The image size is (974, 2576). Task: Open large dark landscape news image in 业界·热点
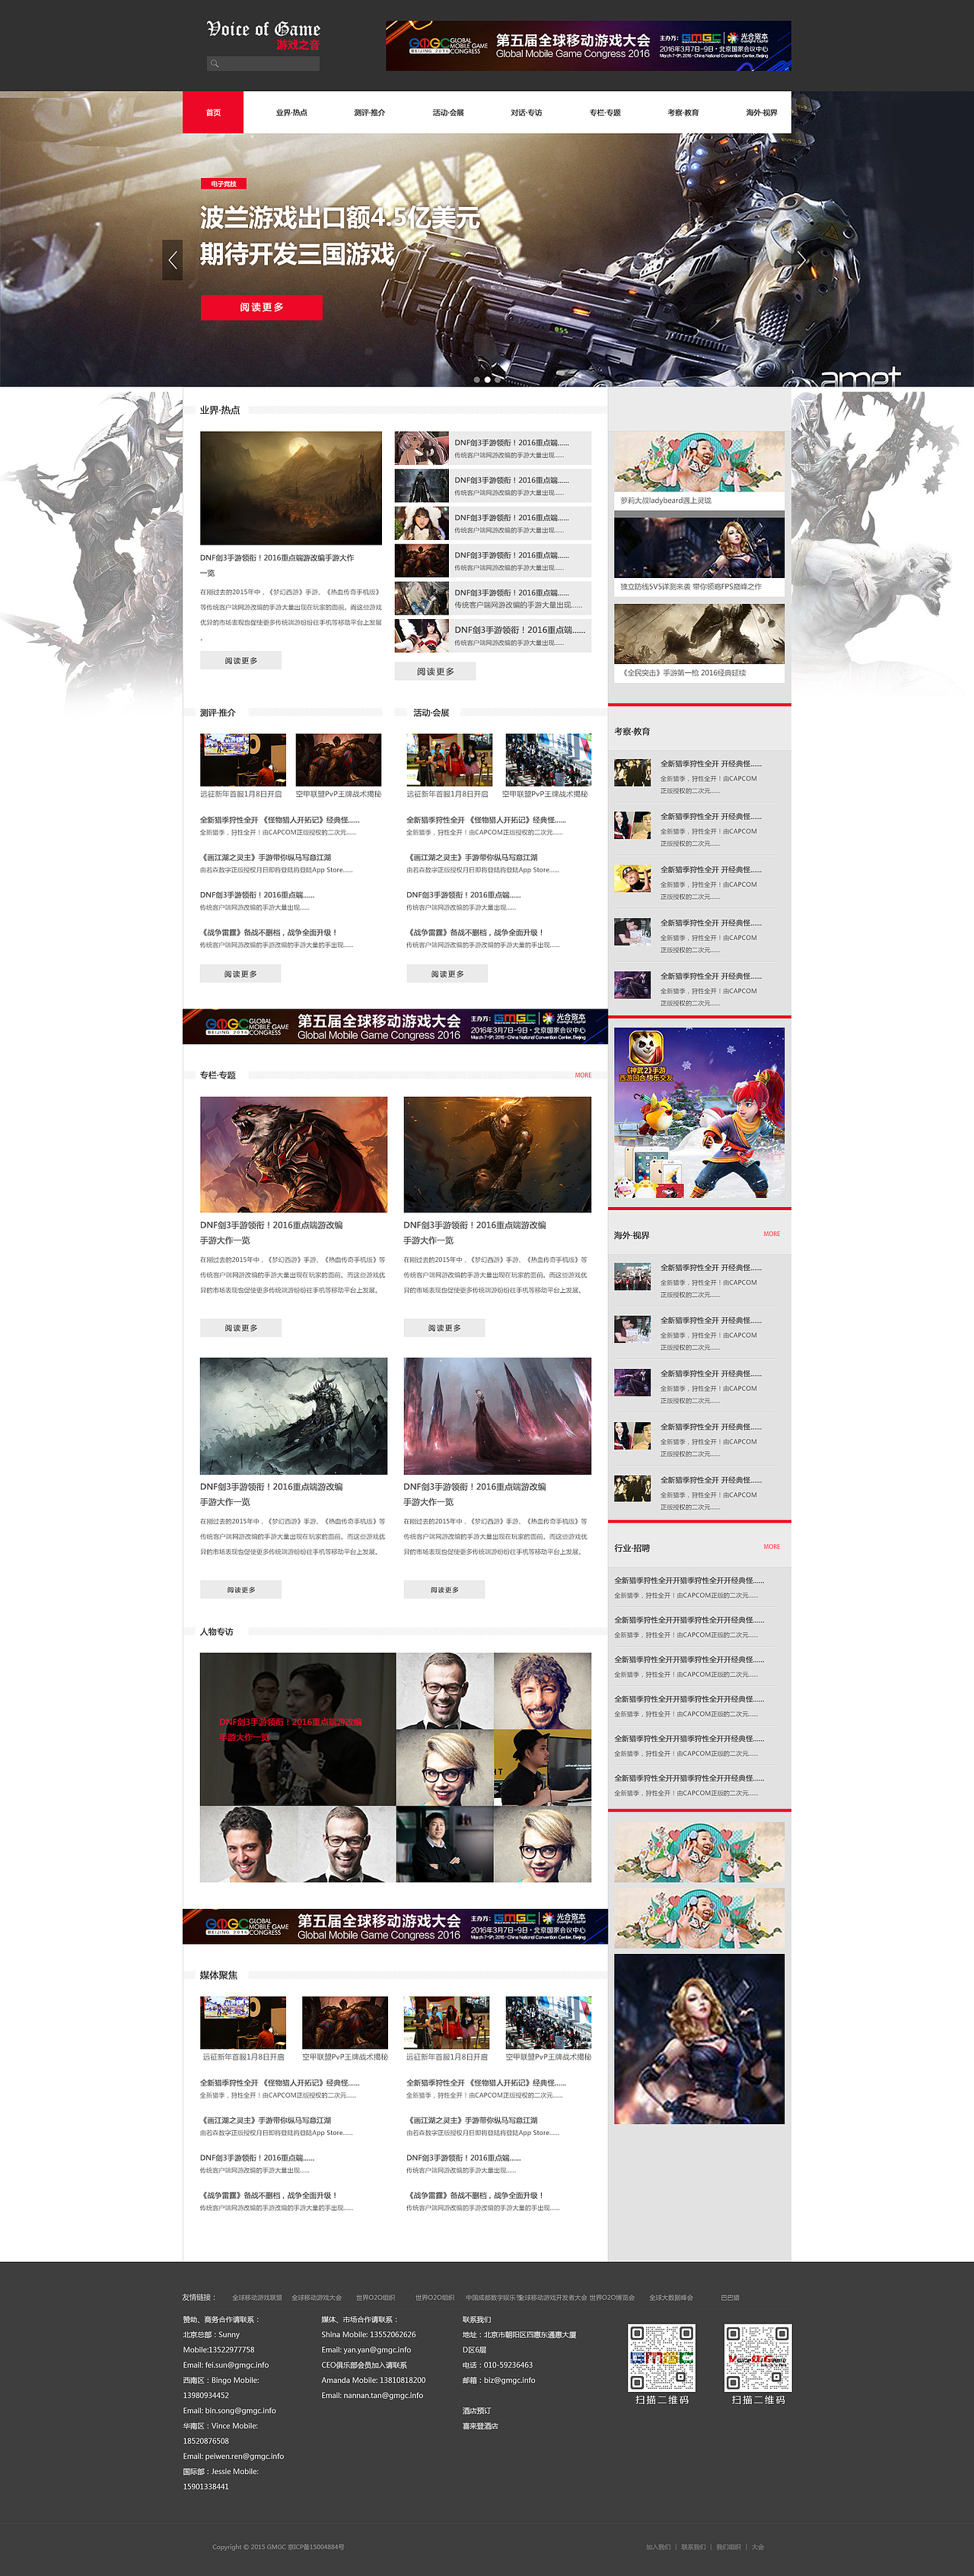coord(291,488)
